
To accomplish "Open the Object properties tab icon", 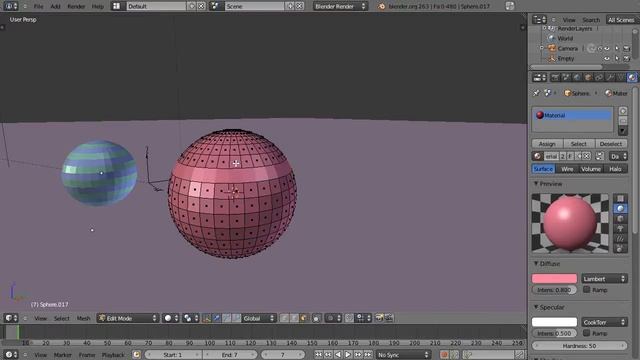I will [588, 78].
